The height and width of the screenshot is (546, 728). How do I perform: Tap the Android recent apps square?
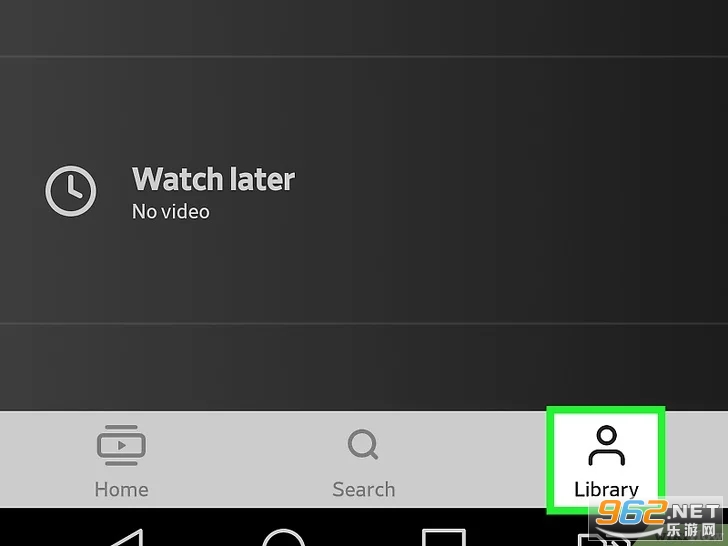point(444,537)
